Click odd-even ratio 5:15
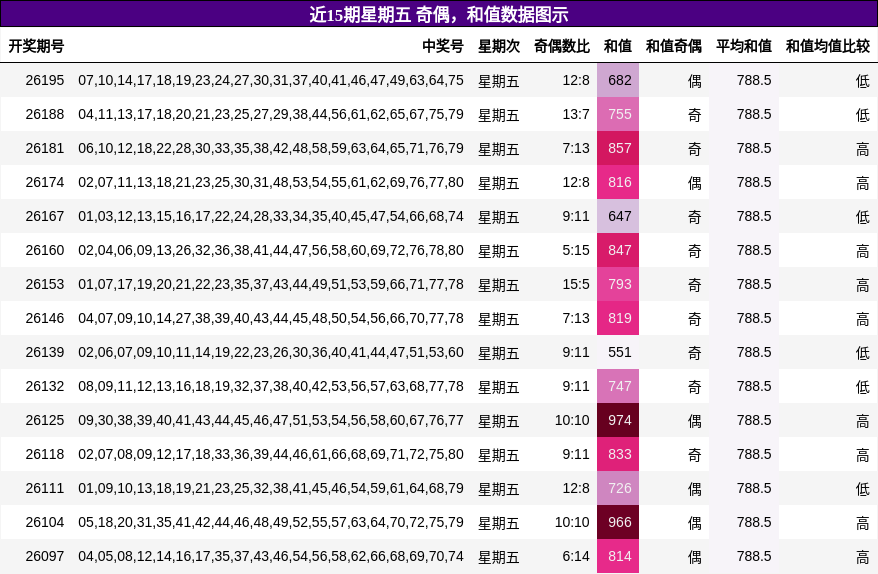 point(576,250)
